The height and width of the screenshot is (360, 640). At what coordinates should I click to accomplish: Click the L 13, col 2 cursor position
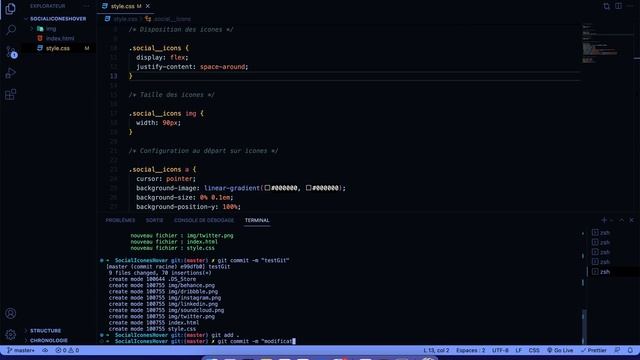click(x=436, y=350)
